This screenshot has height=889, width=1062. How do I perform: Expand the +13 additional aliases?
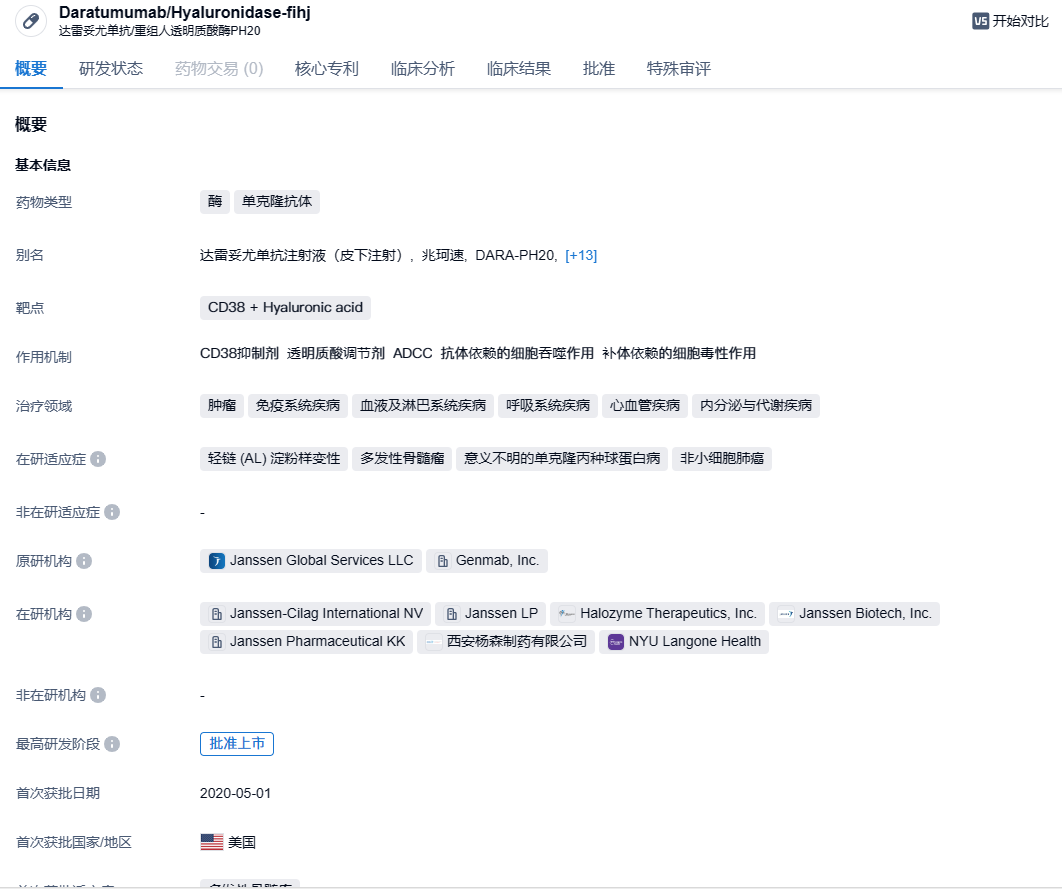(x=581, y=255)
